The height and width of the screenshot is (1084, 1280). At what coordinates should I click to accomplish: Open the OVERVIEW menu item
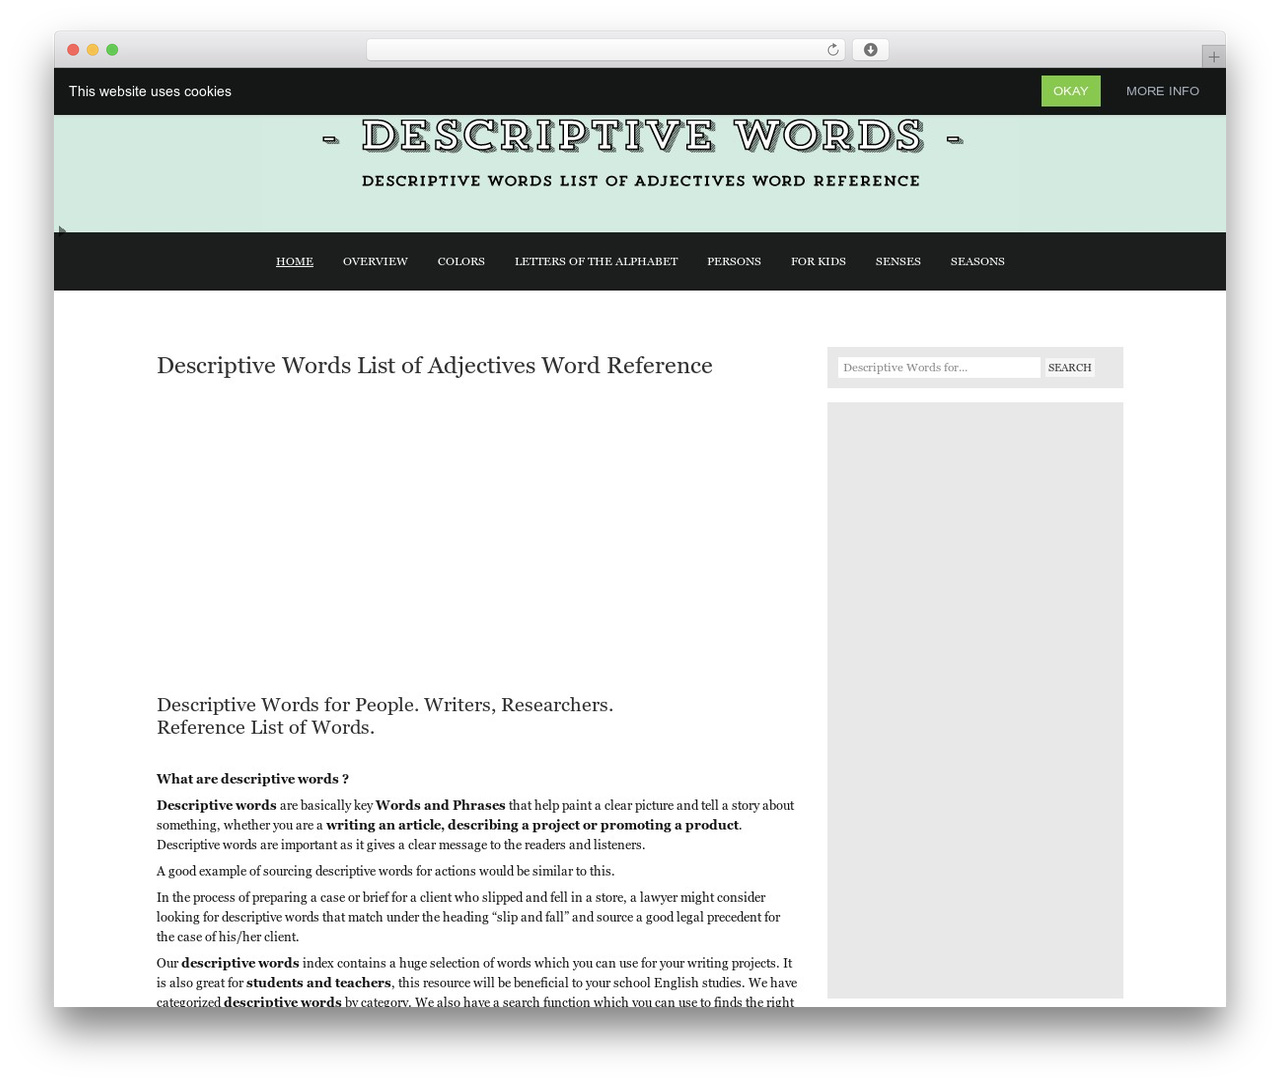tap(375, 262)
